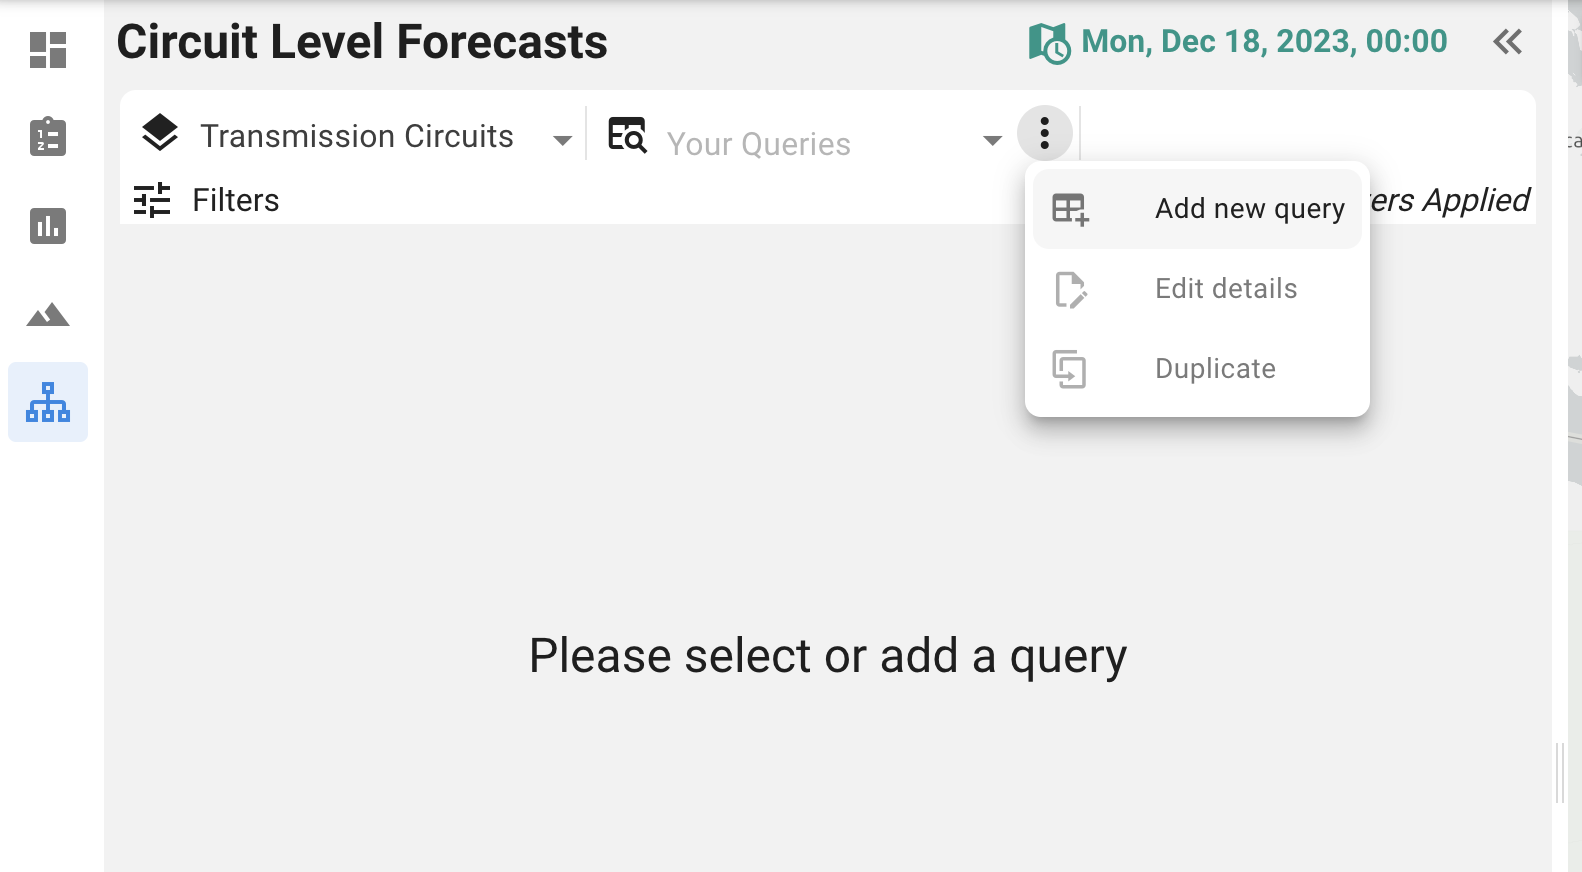
Task: Click the Mon, Dec 18, 2023 date
Action: pyautogui.click(x=1264, y=42)
